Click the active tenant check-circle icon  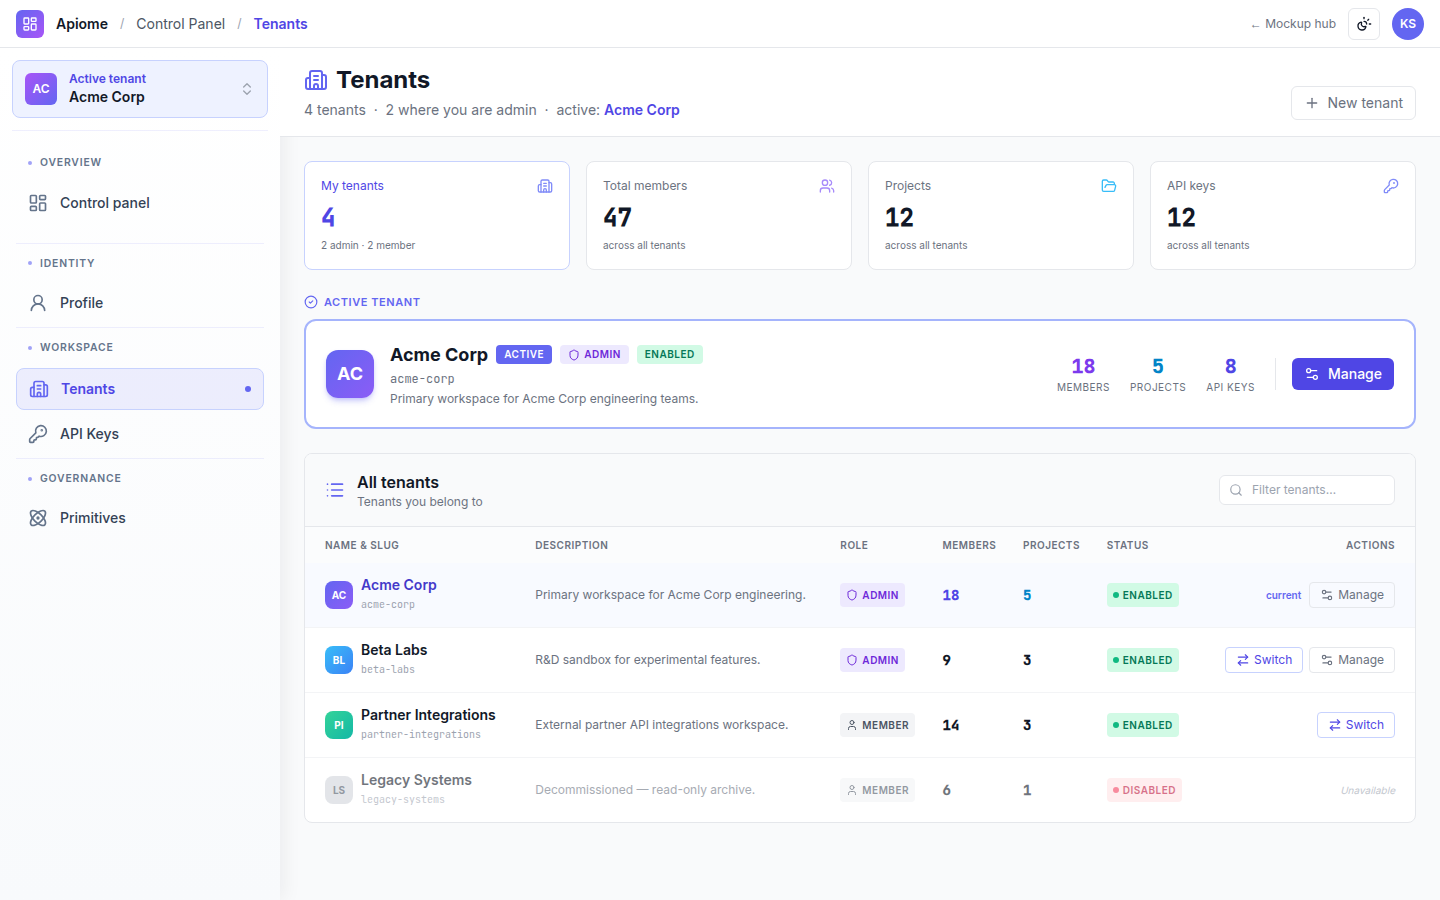(x=311, y=302)
